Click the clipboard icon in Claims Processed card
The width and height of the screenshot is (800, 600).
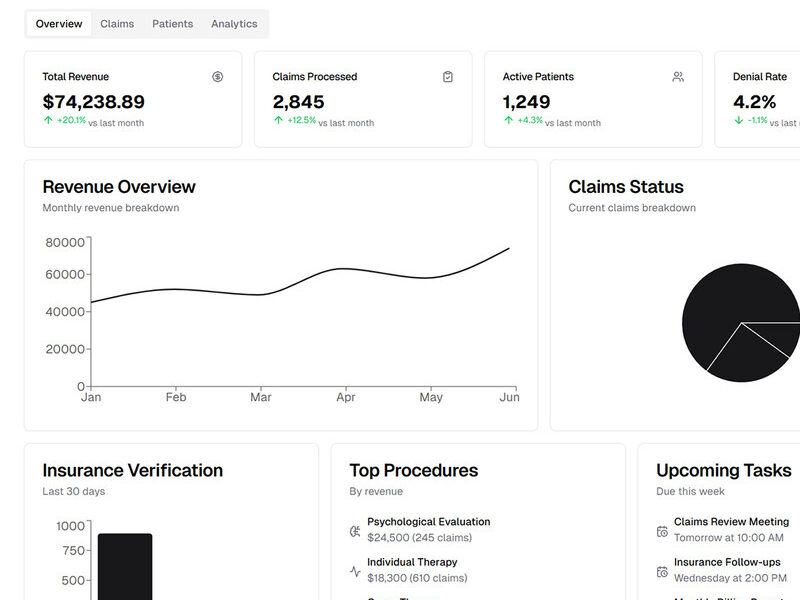(x=448, y=77)
